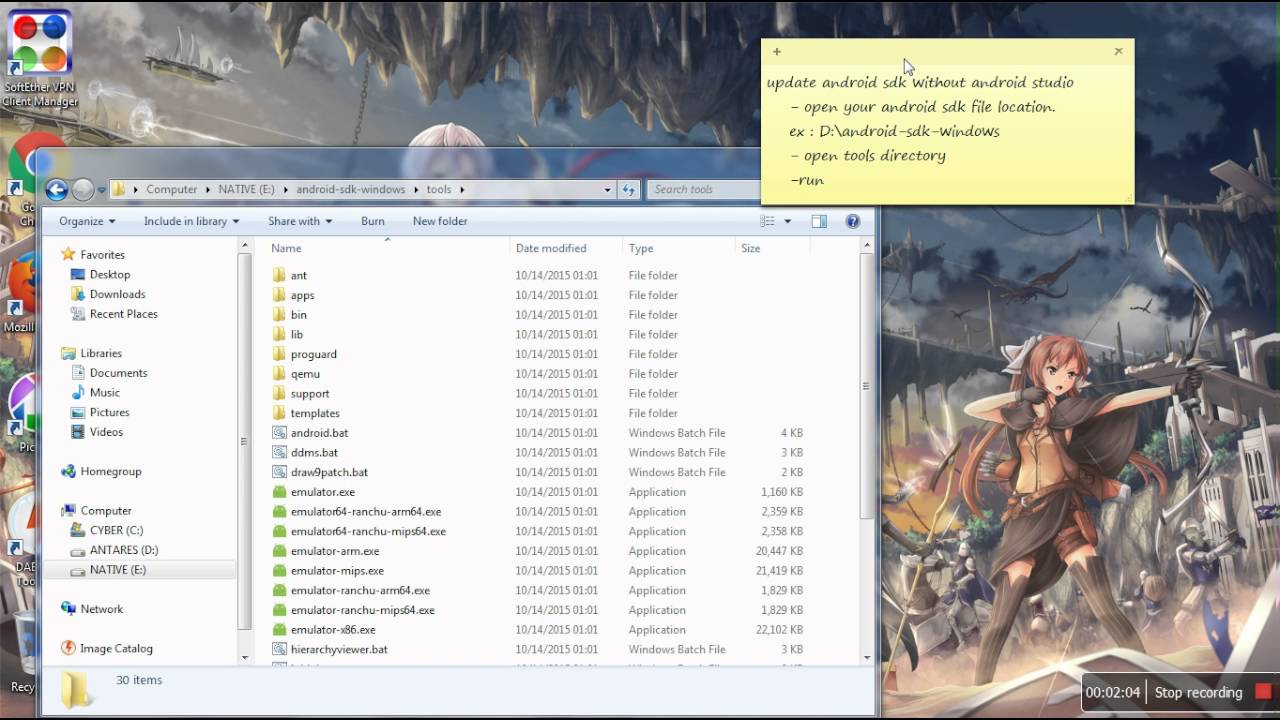Viewport: 1280px width, 720px height.
Task: Select the emulator-arm.exe application icon
Action: (x=280, y=551)
